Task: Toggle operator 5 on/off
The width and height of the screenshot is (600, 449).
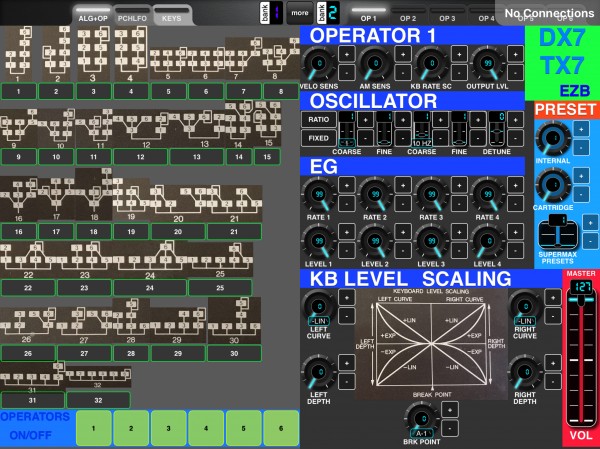Action: tap(243, 428)
